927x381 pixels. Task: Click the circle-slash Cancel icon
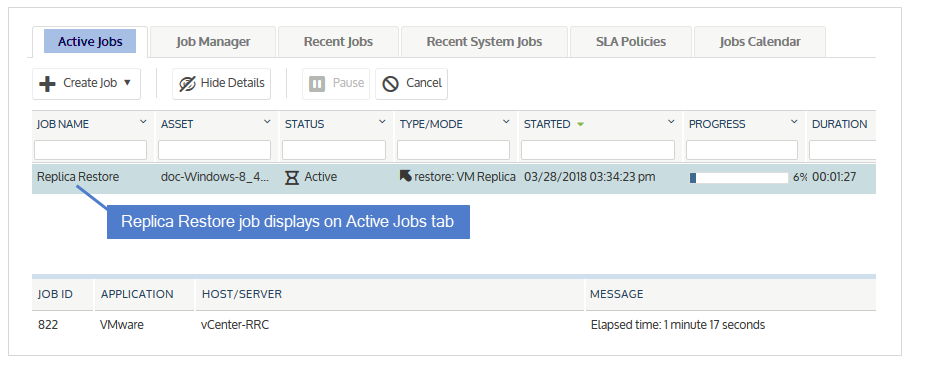[390, 84]
